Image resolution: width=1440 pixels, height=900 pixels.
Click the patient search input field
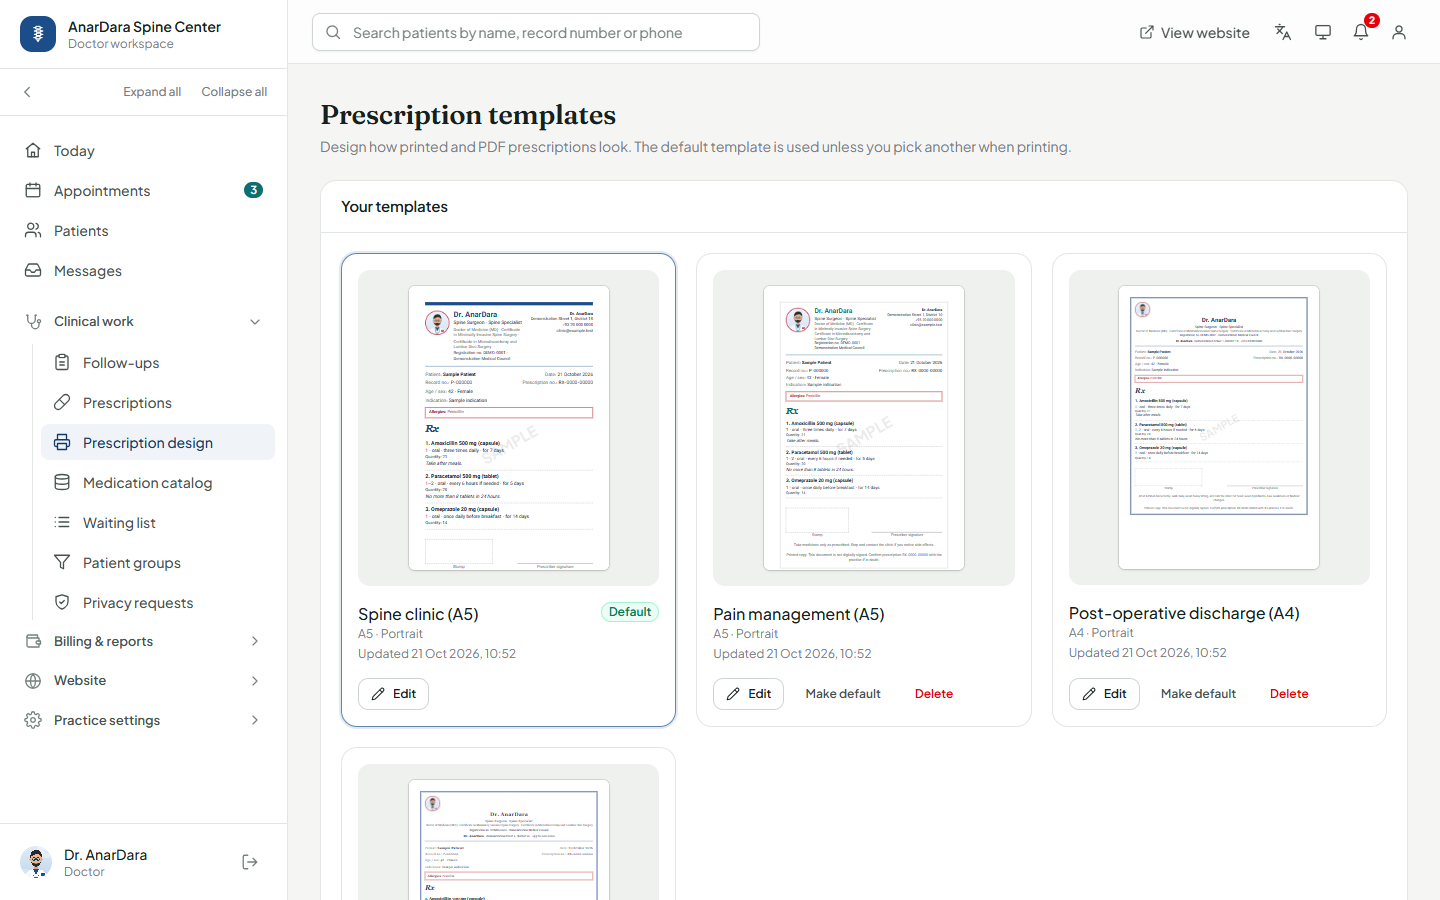point(536,33)
